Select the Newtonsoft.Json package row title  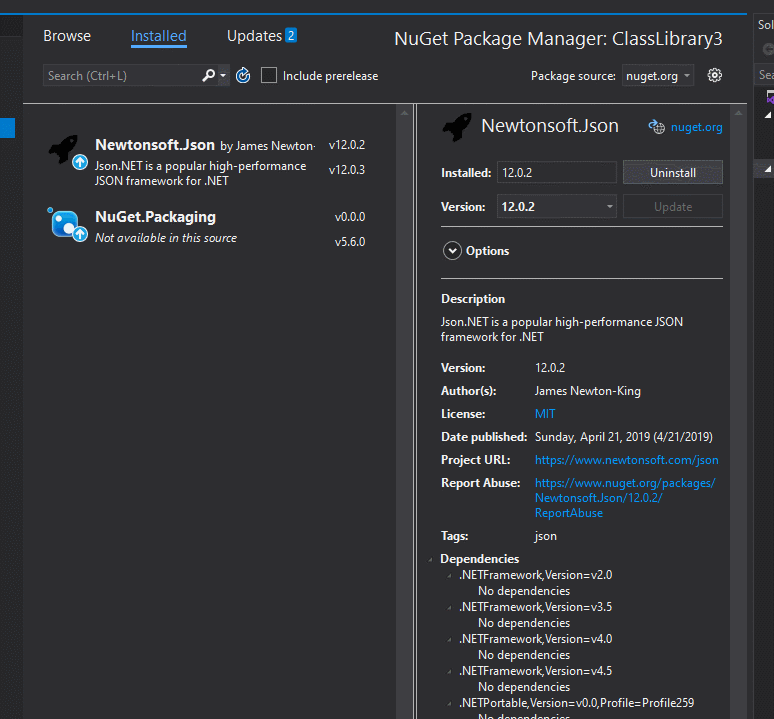[155, 145]
